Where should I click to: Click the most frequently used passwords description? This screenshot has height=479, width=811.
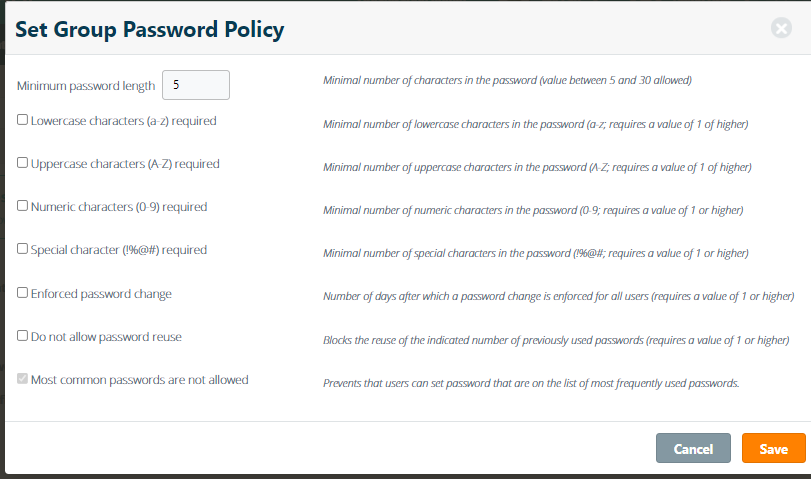531,383
